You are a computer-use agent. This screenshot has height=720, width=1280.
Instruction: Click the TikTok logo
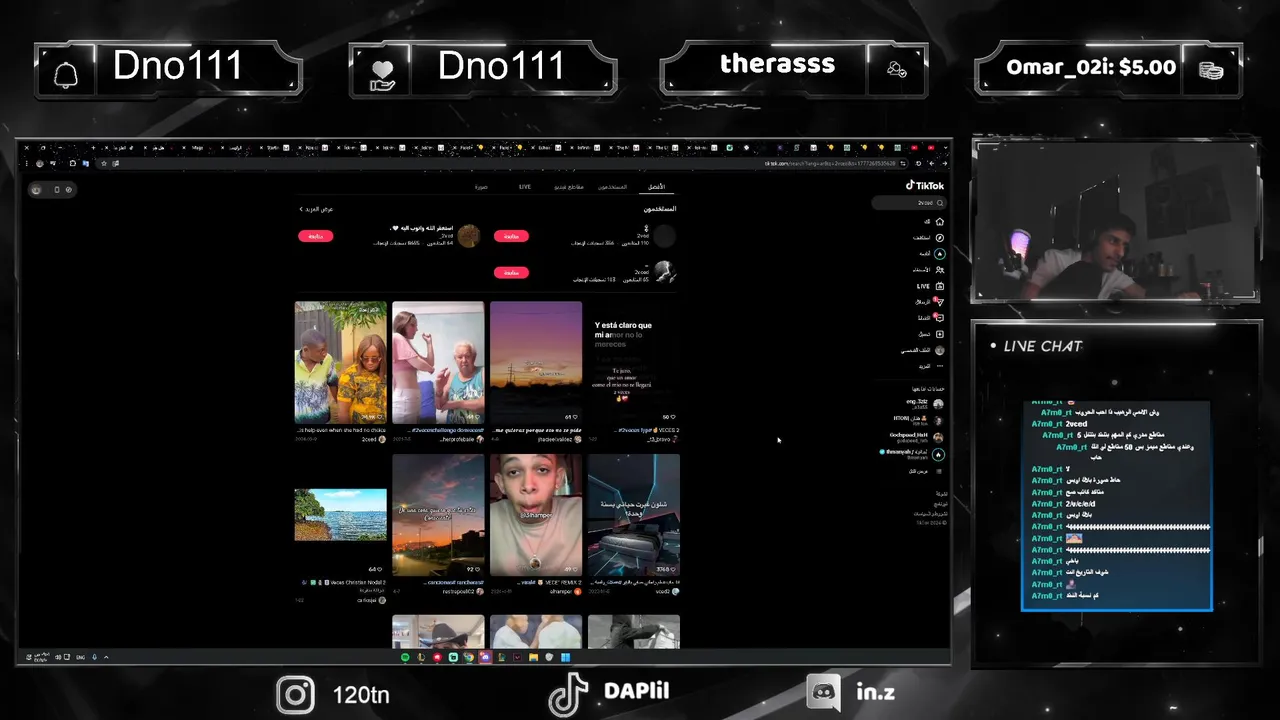point(925,185)
